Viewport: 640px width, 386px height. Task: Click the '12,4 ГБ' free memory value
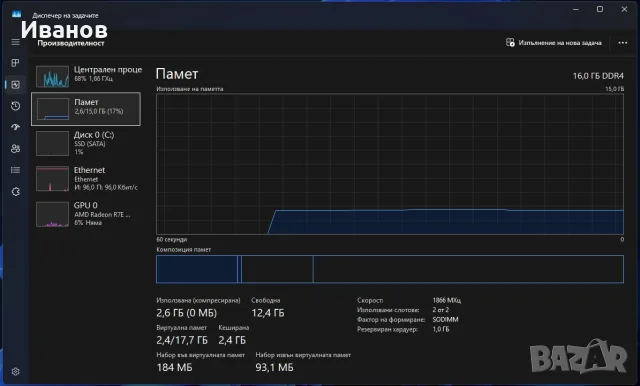[x=268, y=313]
